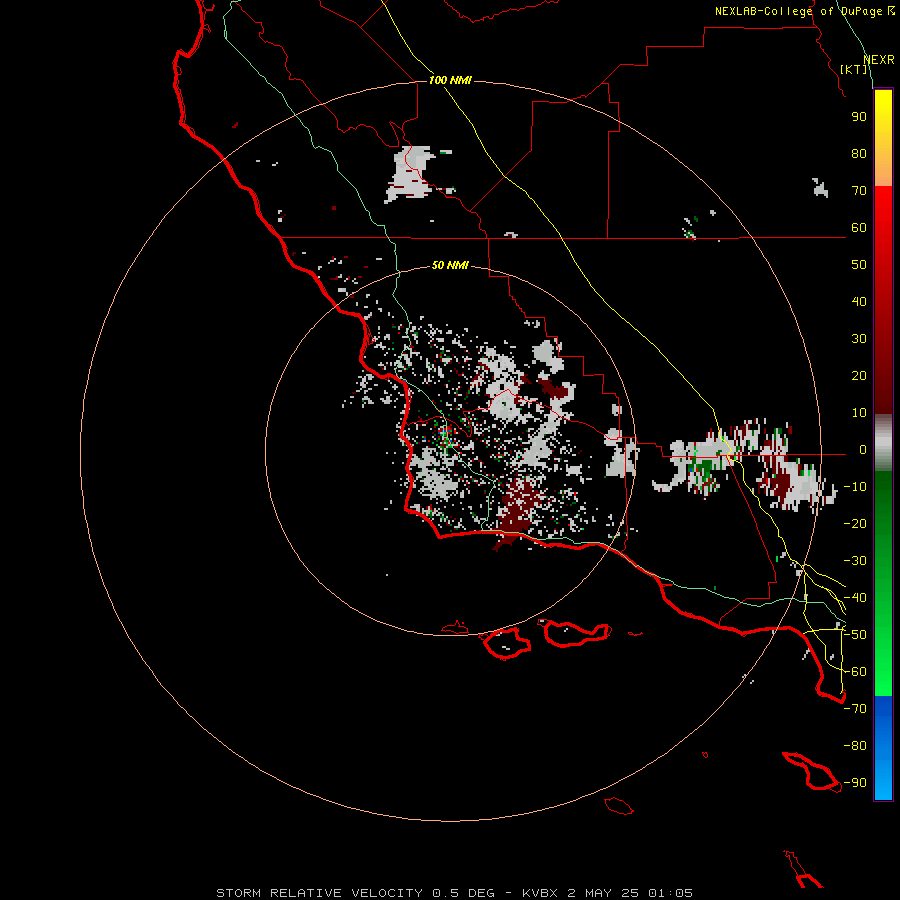Click the 10 value on the velocity scale

859,413
